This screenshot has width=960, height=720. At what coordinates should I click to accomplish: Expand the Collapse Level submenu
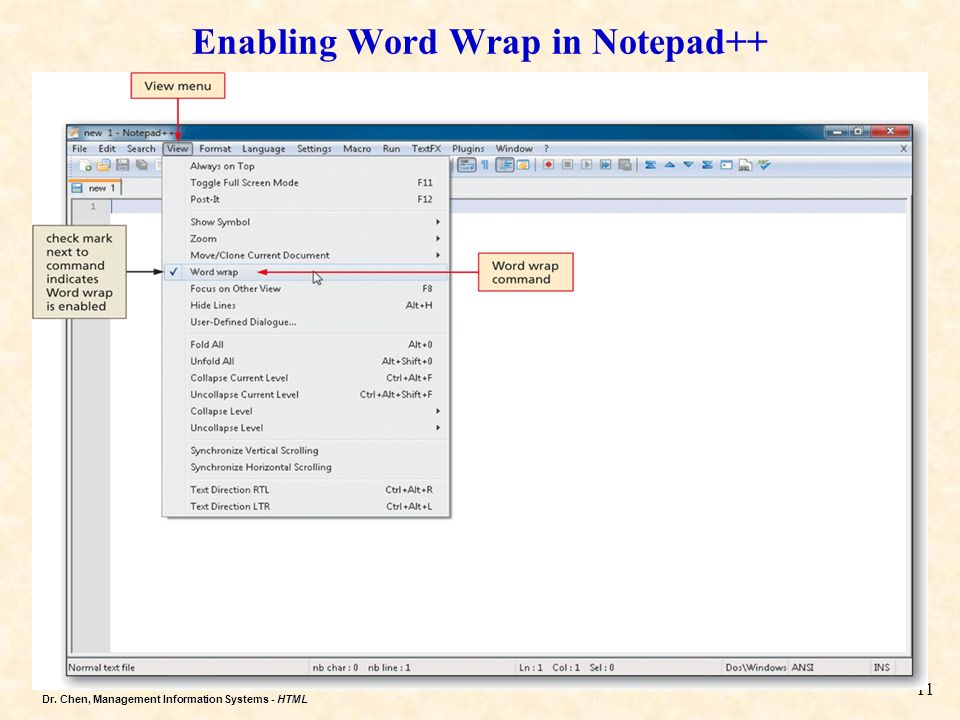coord(306,411)
